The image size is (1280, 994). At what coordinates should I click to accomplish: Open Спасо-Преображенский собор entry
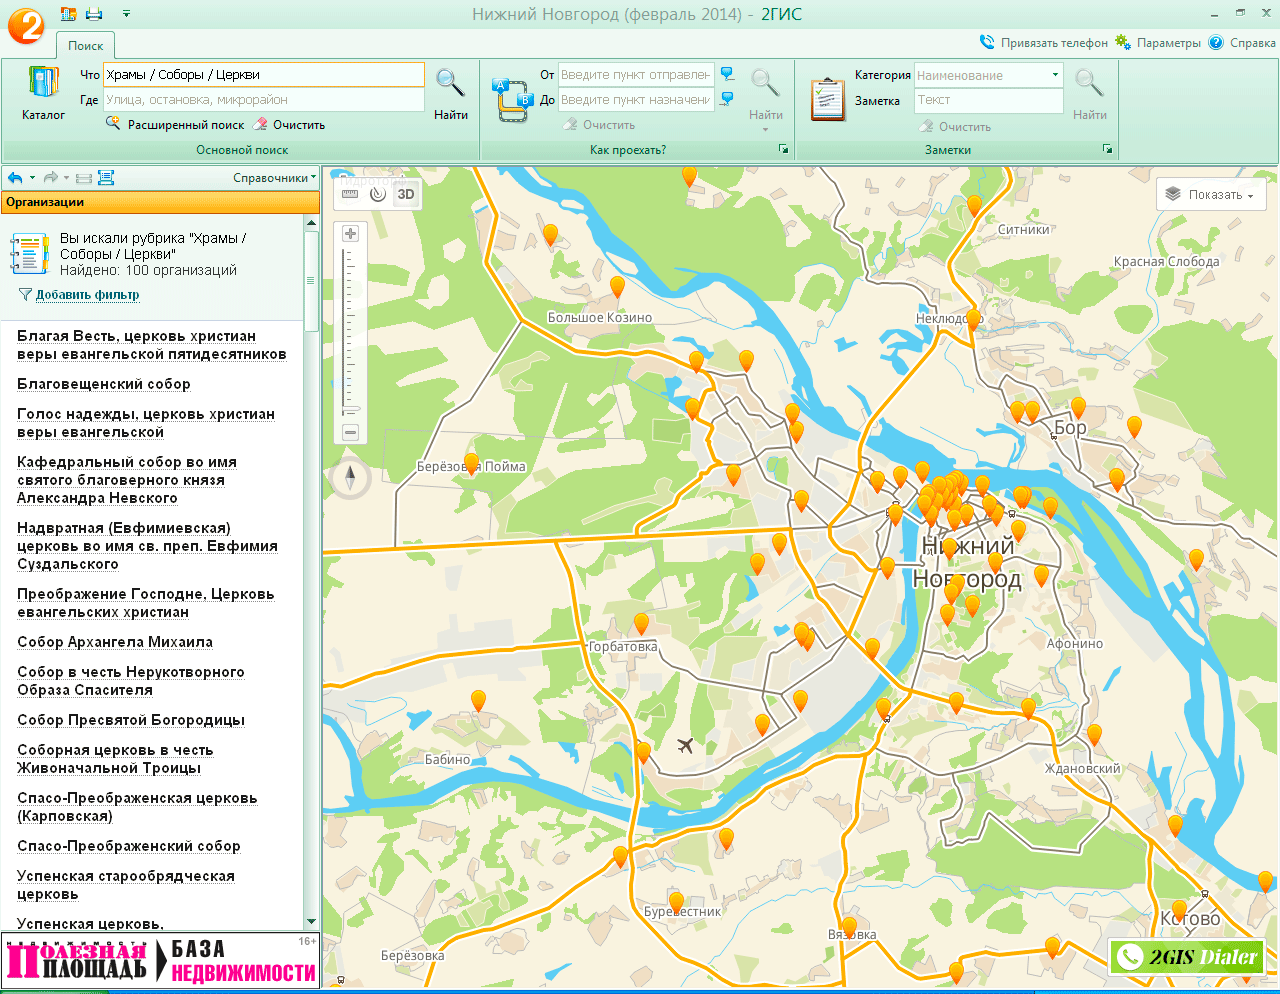(129, 846)
